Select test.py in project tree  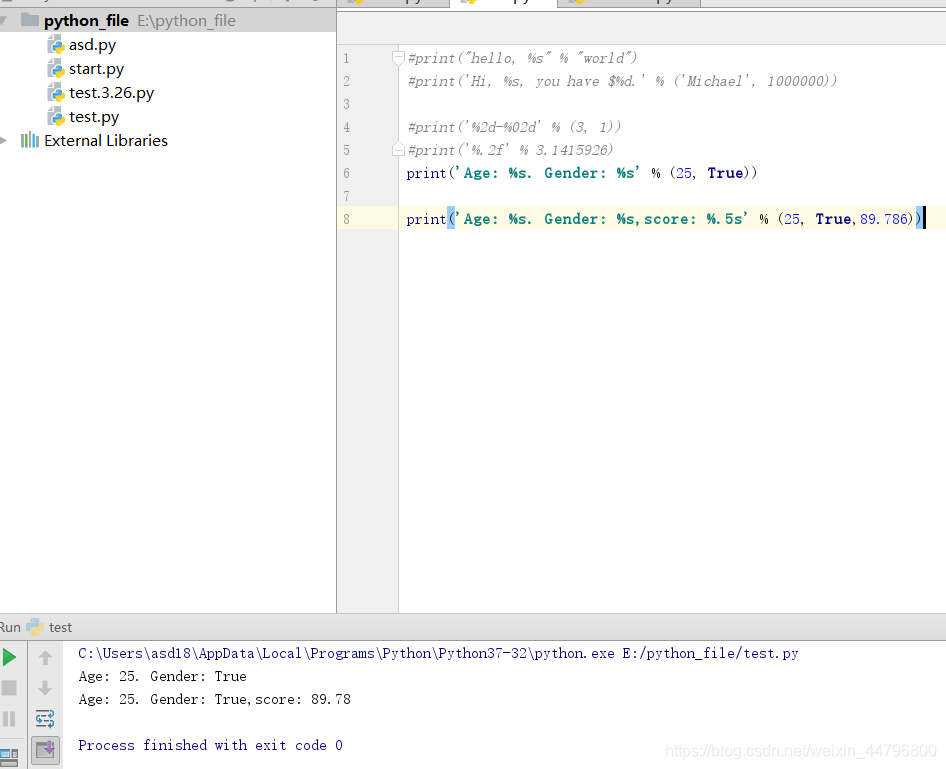pos(94,116)
